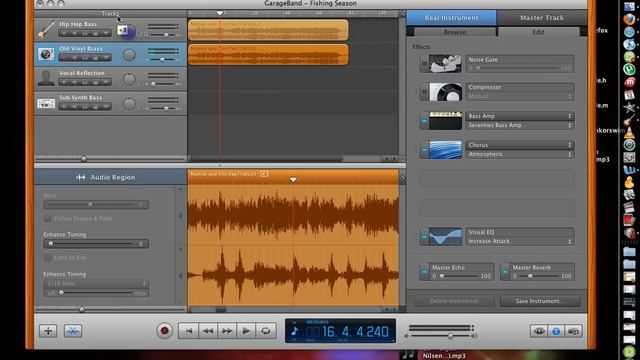The image size is (640, 360).
Task: Switch to the Master Track tab
Action: click(542, 18)
